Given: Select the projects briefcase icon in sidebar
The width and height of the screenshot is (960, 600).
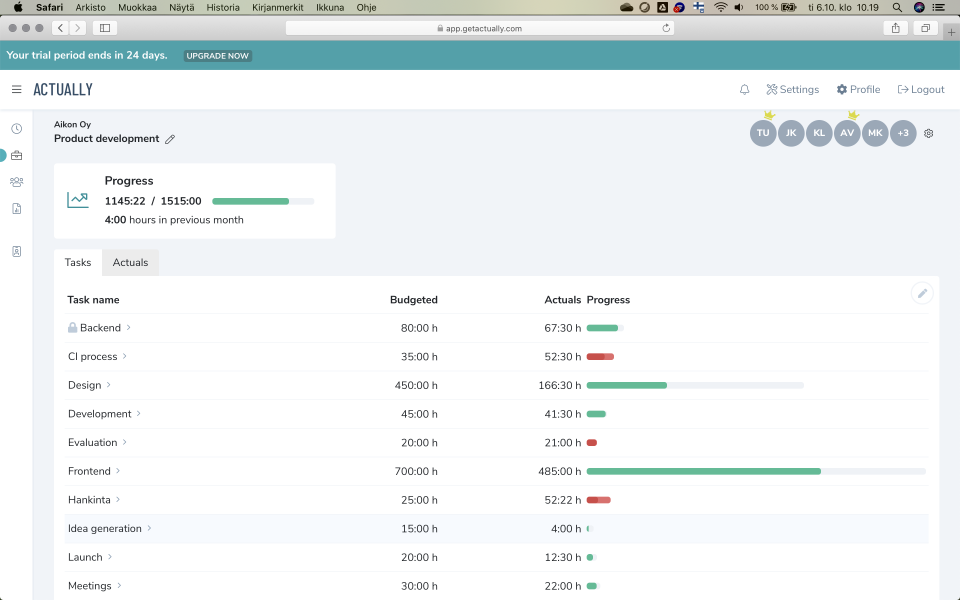Looking at the screenshot, I should click(x=15, y=155).
